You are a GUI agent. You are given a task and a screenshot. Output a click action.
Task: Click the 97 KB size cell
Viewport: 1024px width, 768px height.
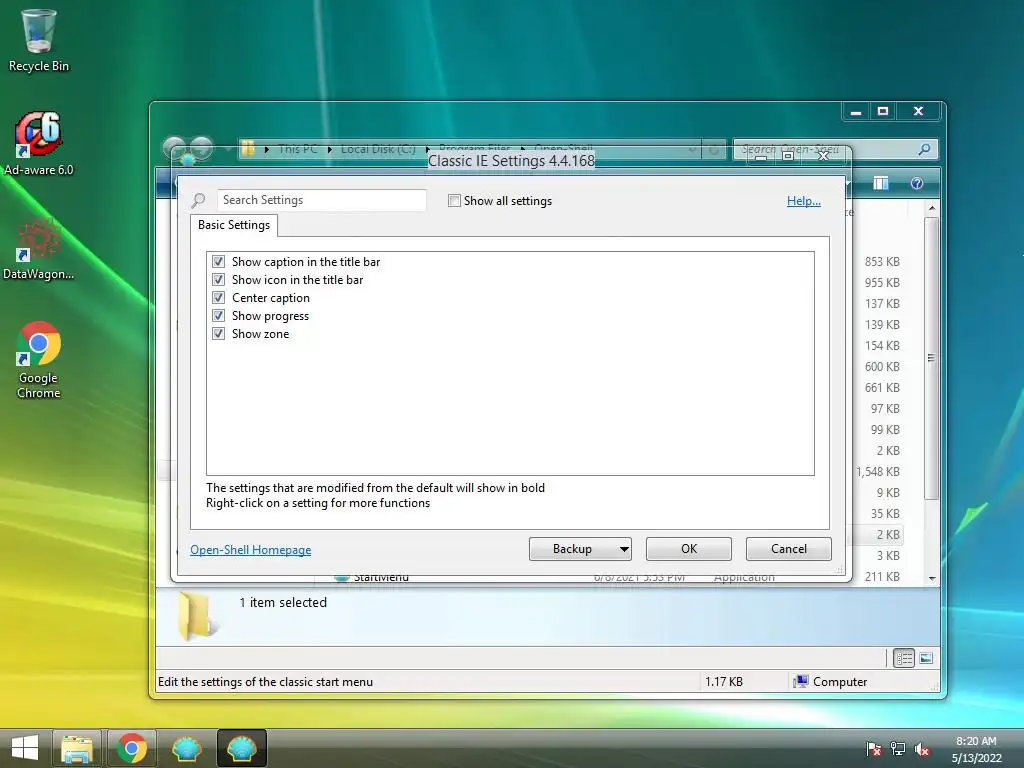pos(885,409)
